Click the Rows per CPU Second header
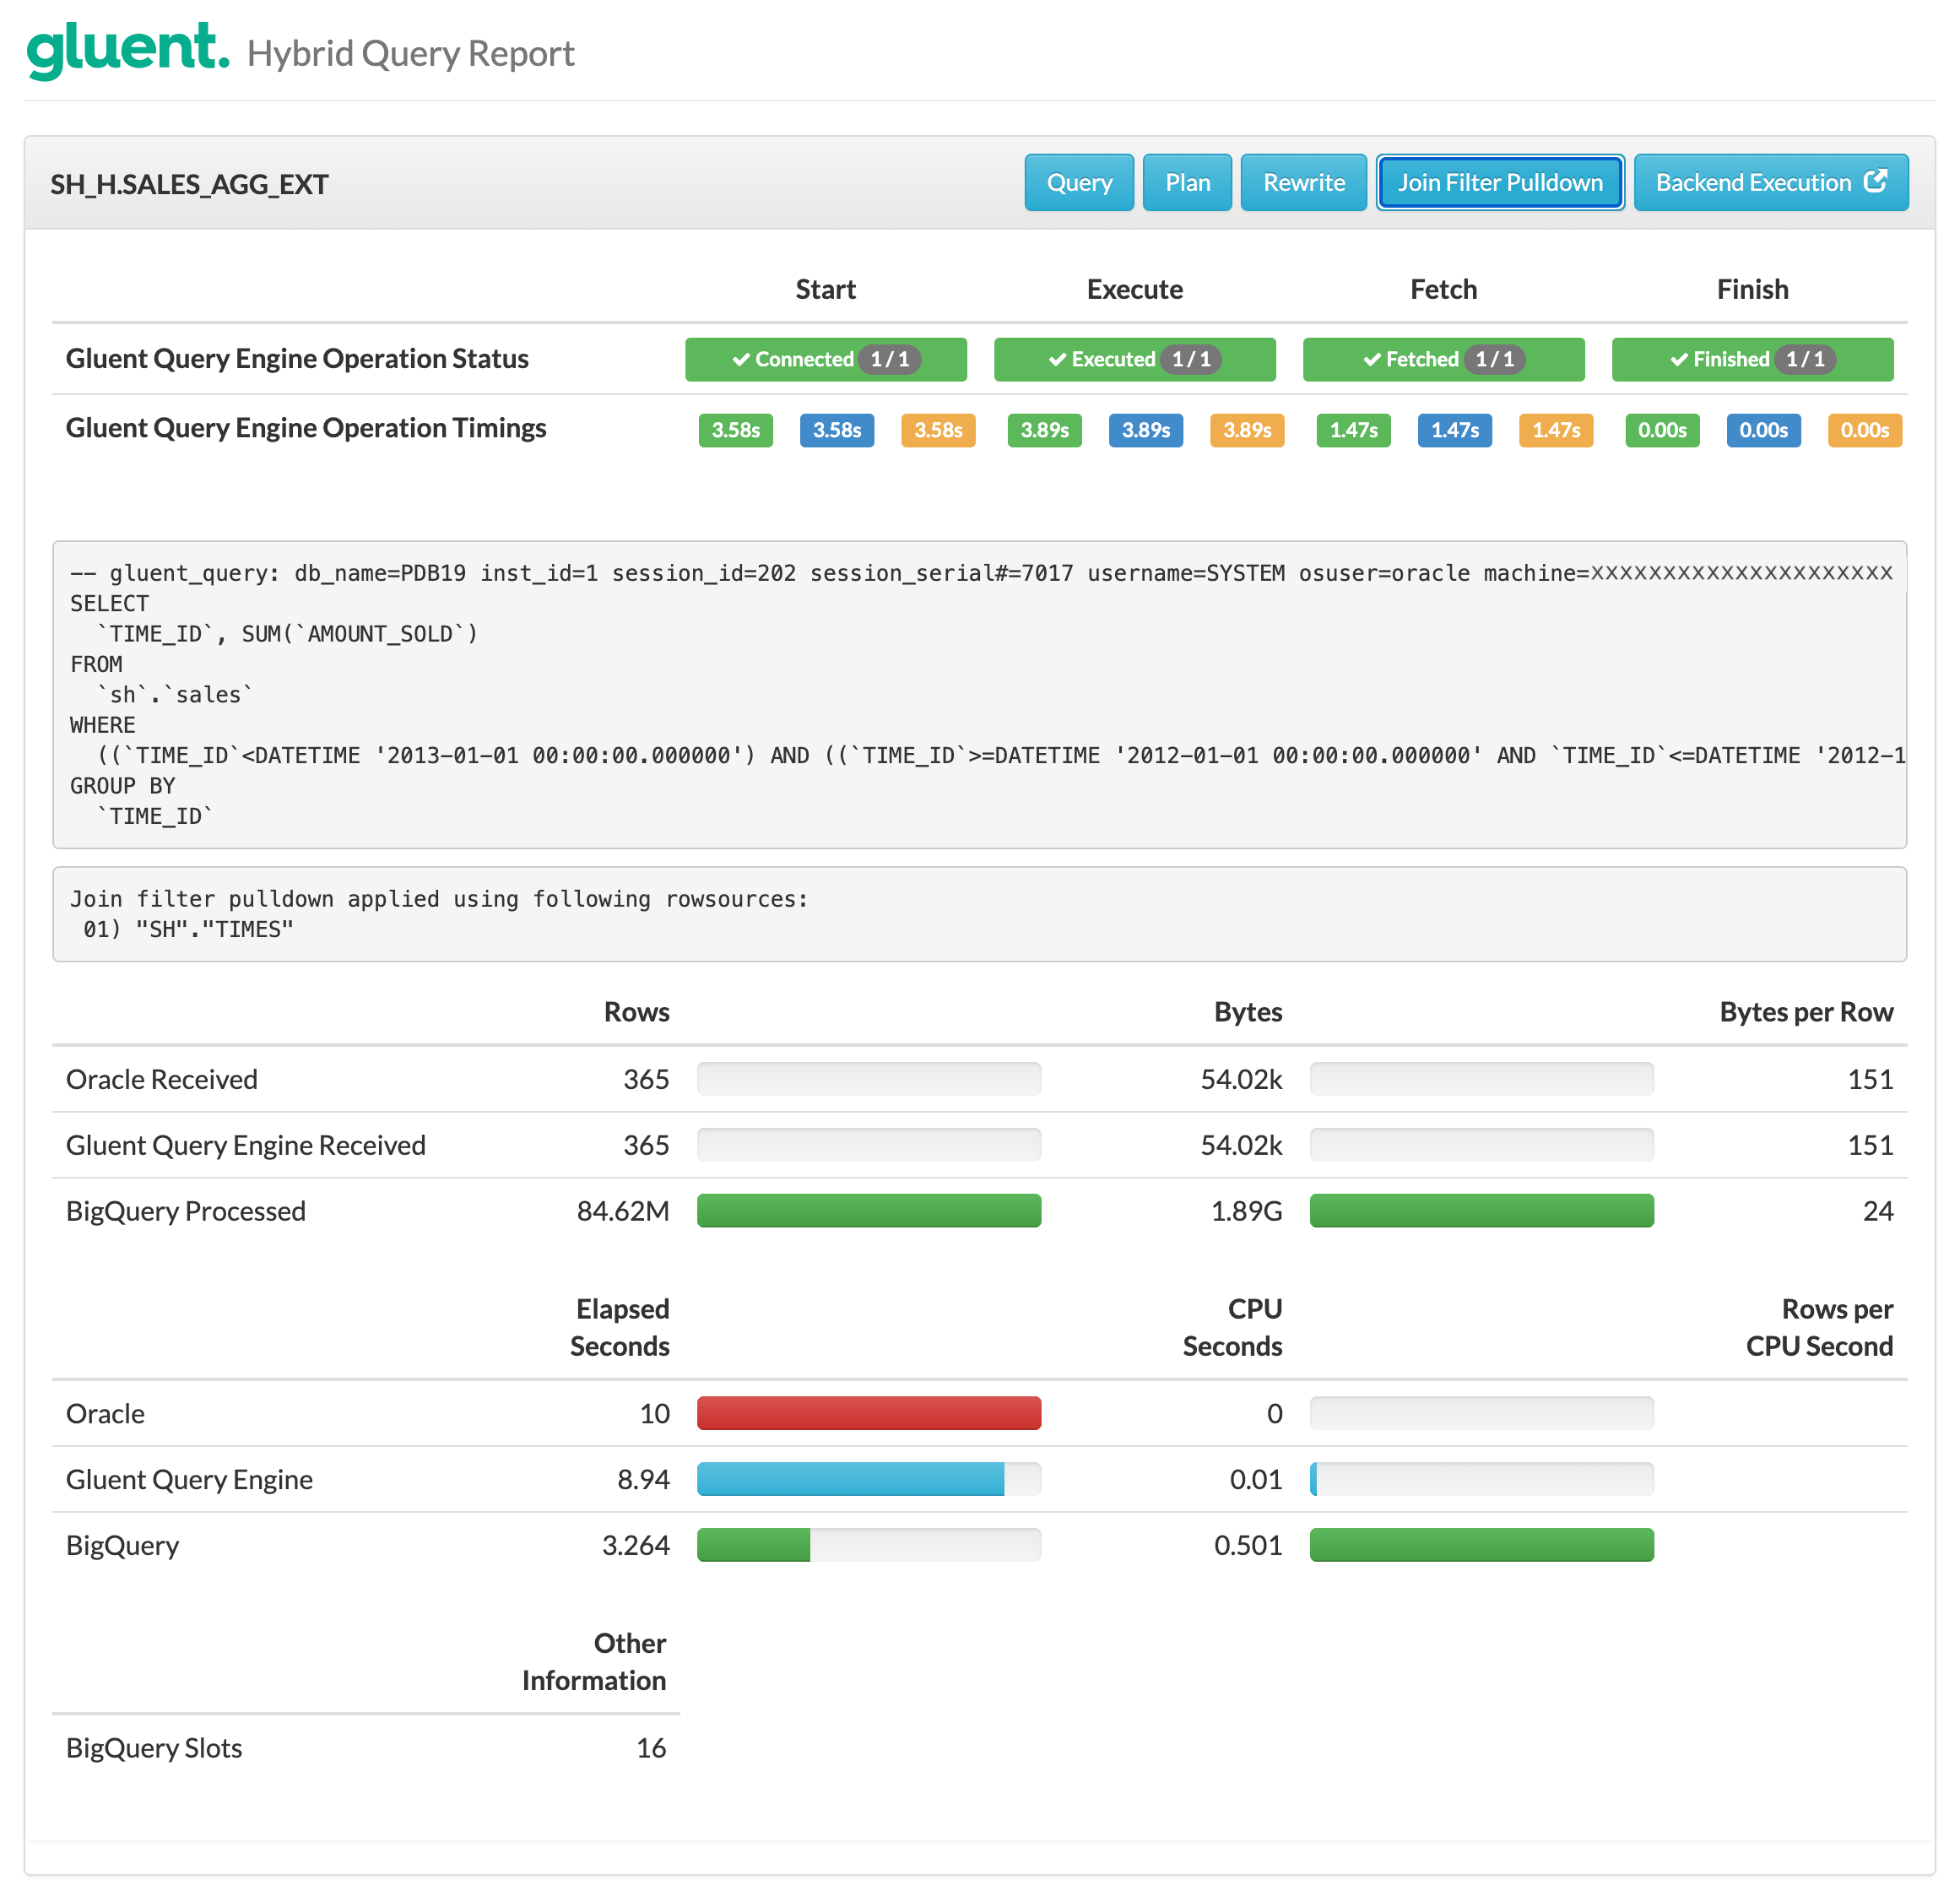The height and width of the screenshot is (1891, 1960). [1819, 1327]
